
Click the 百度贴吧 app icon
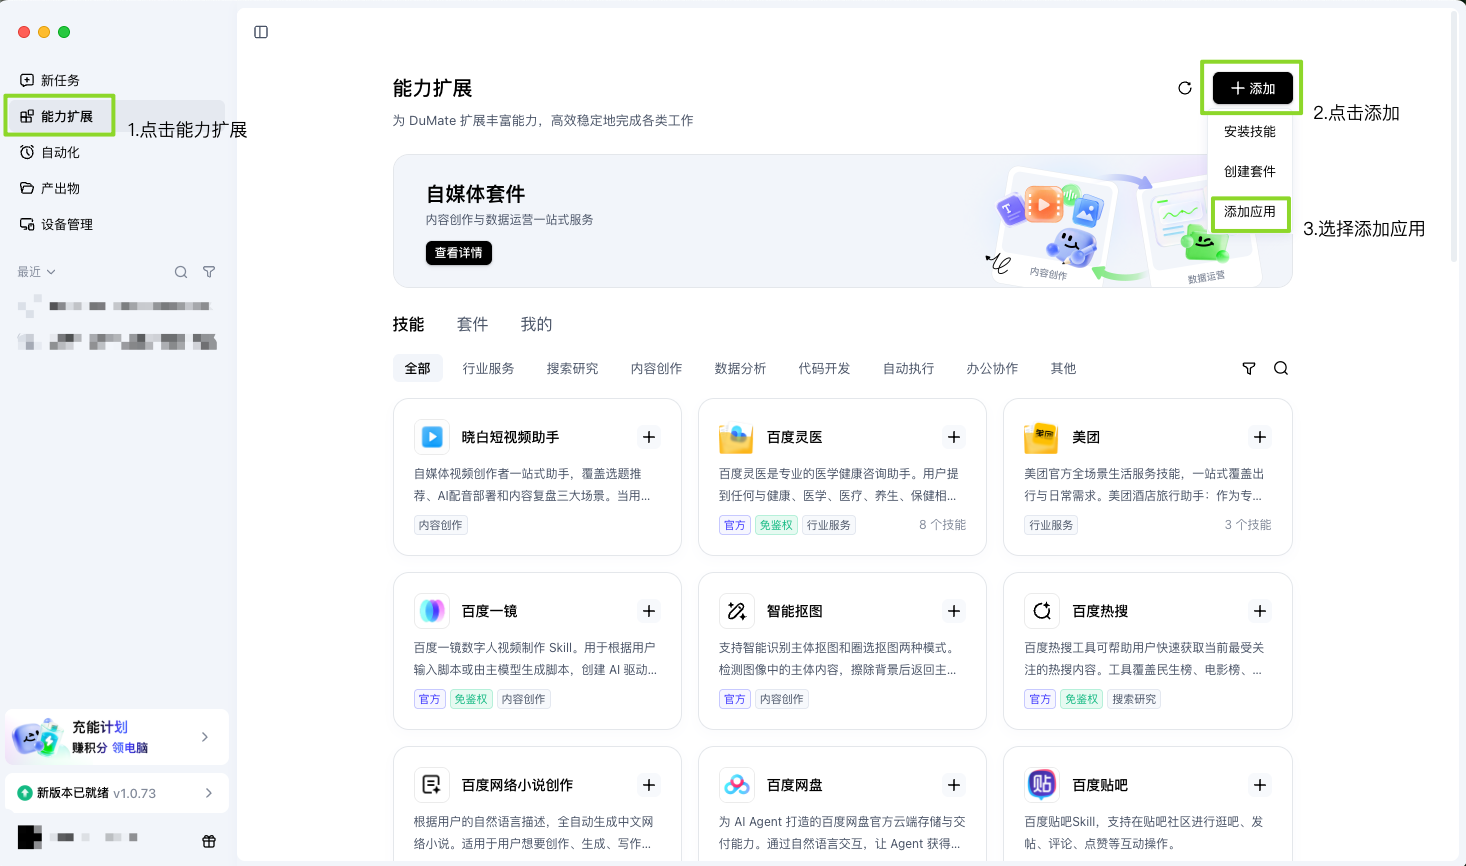1042,785
